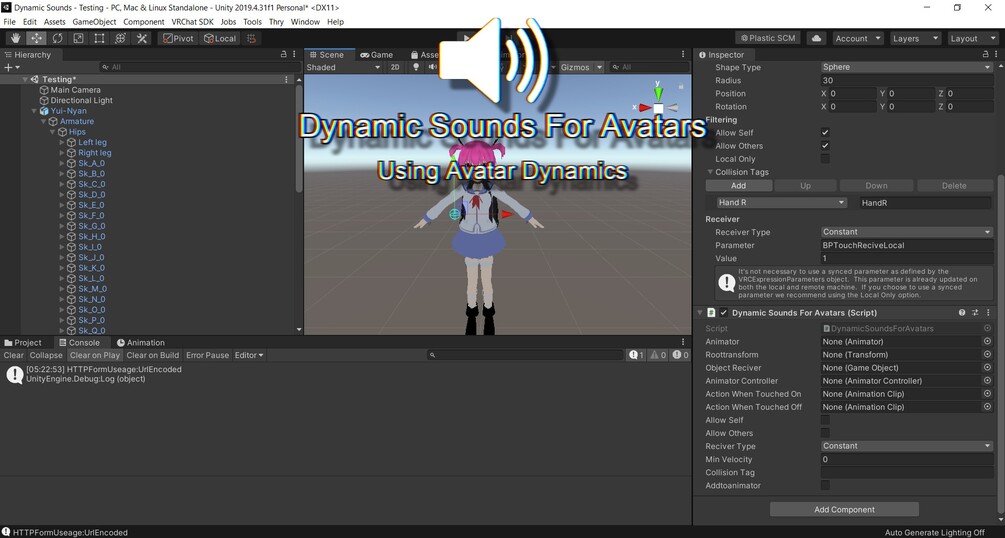Open the GameObject menu
The height and width of the screenshot is (538, 1005).
pyautogui.click(x=94, y=22)
